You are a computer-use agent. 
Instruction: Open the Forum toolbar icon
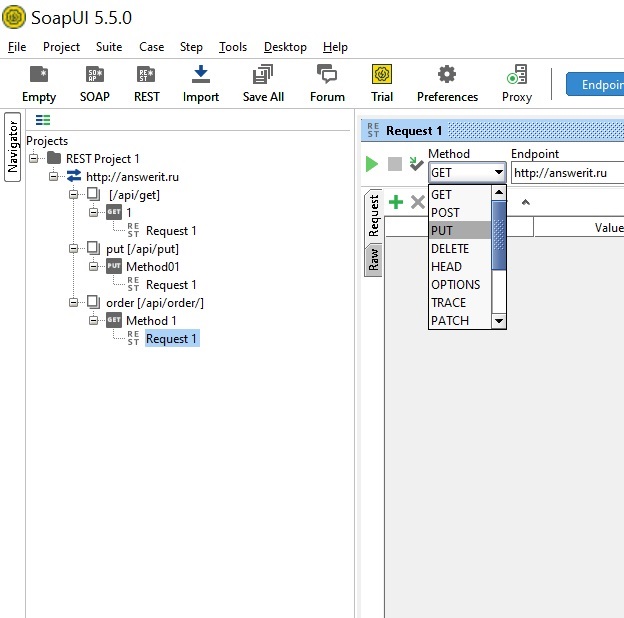(x=327, y=74)
